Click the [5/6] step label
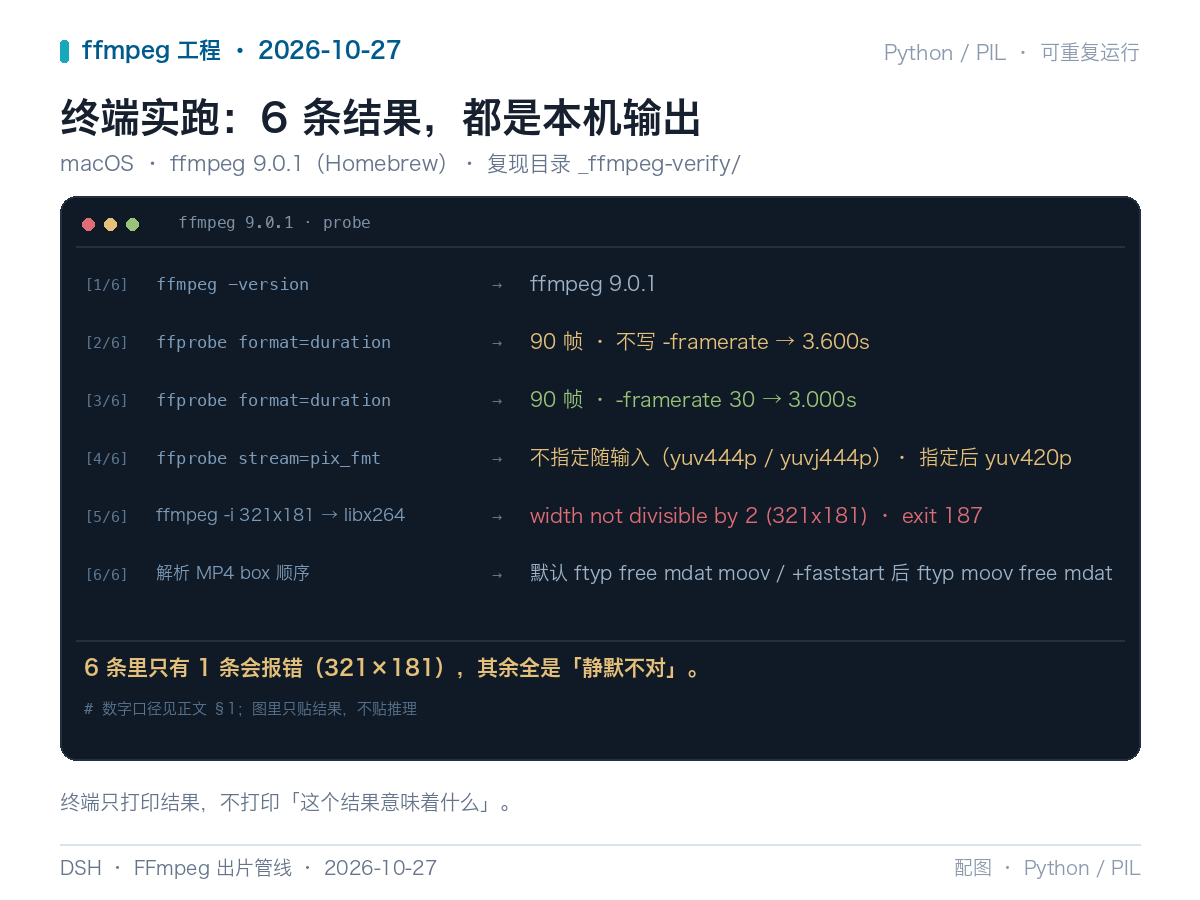Viewport: 1200px width, 900px height. [106, 517]
